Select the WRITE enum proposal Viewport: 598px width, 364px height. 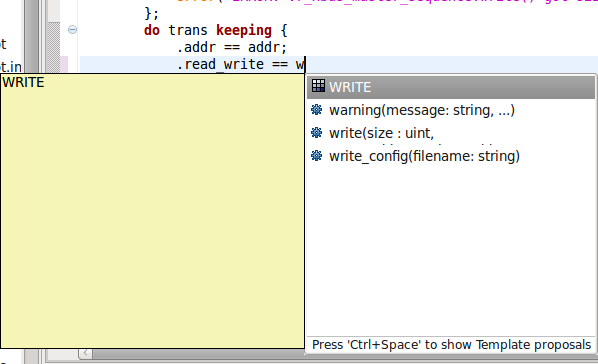click(x=451, y=87)
